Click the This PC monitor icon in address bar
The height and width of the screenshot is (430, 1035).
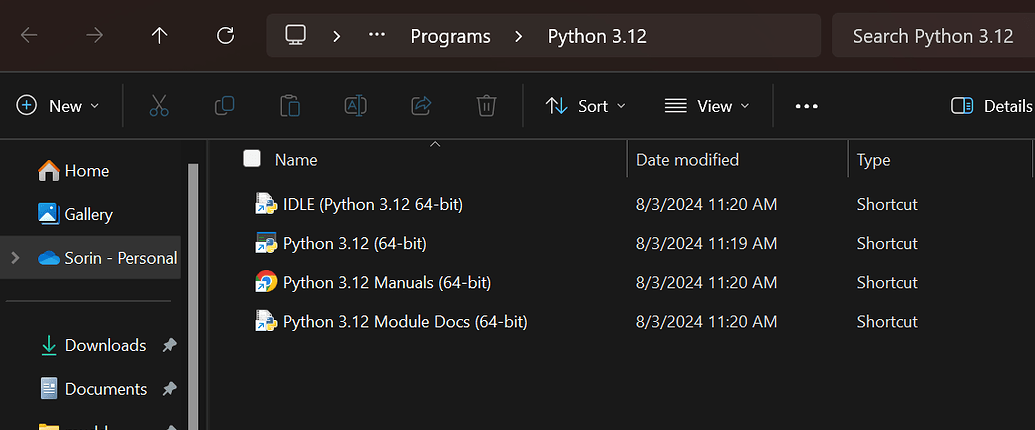(x=295, y=35)
